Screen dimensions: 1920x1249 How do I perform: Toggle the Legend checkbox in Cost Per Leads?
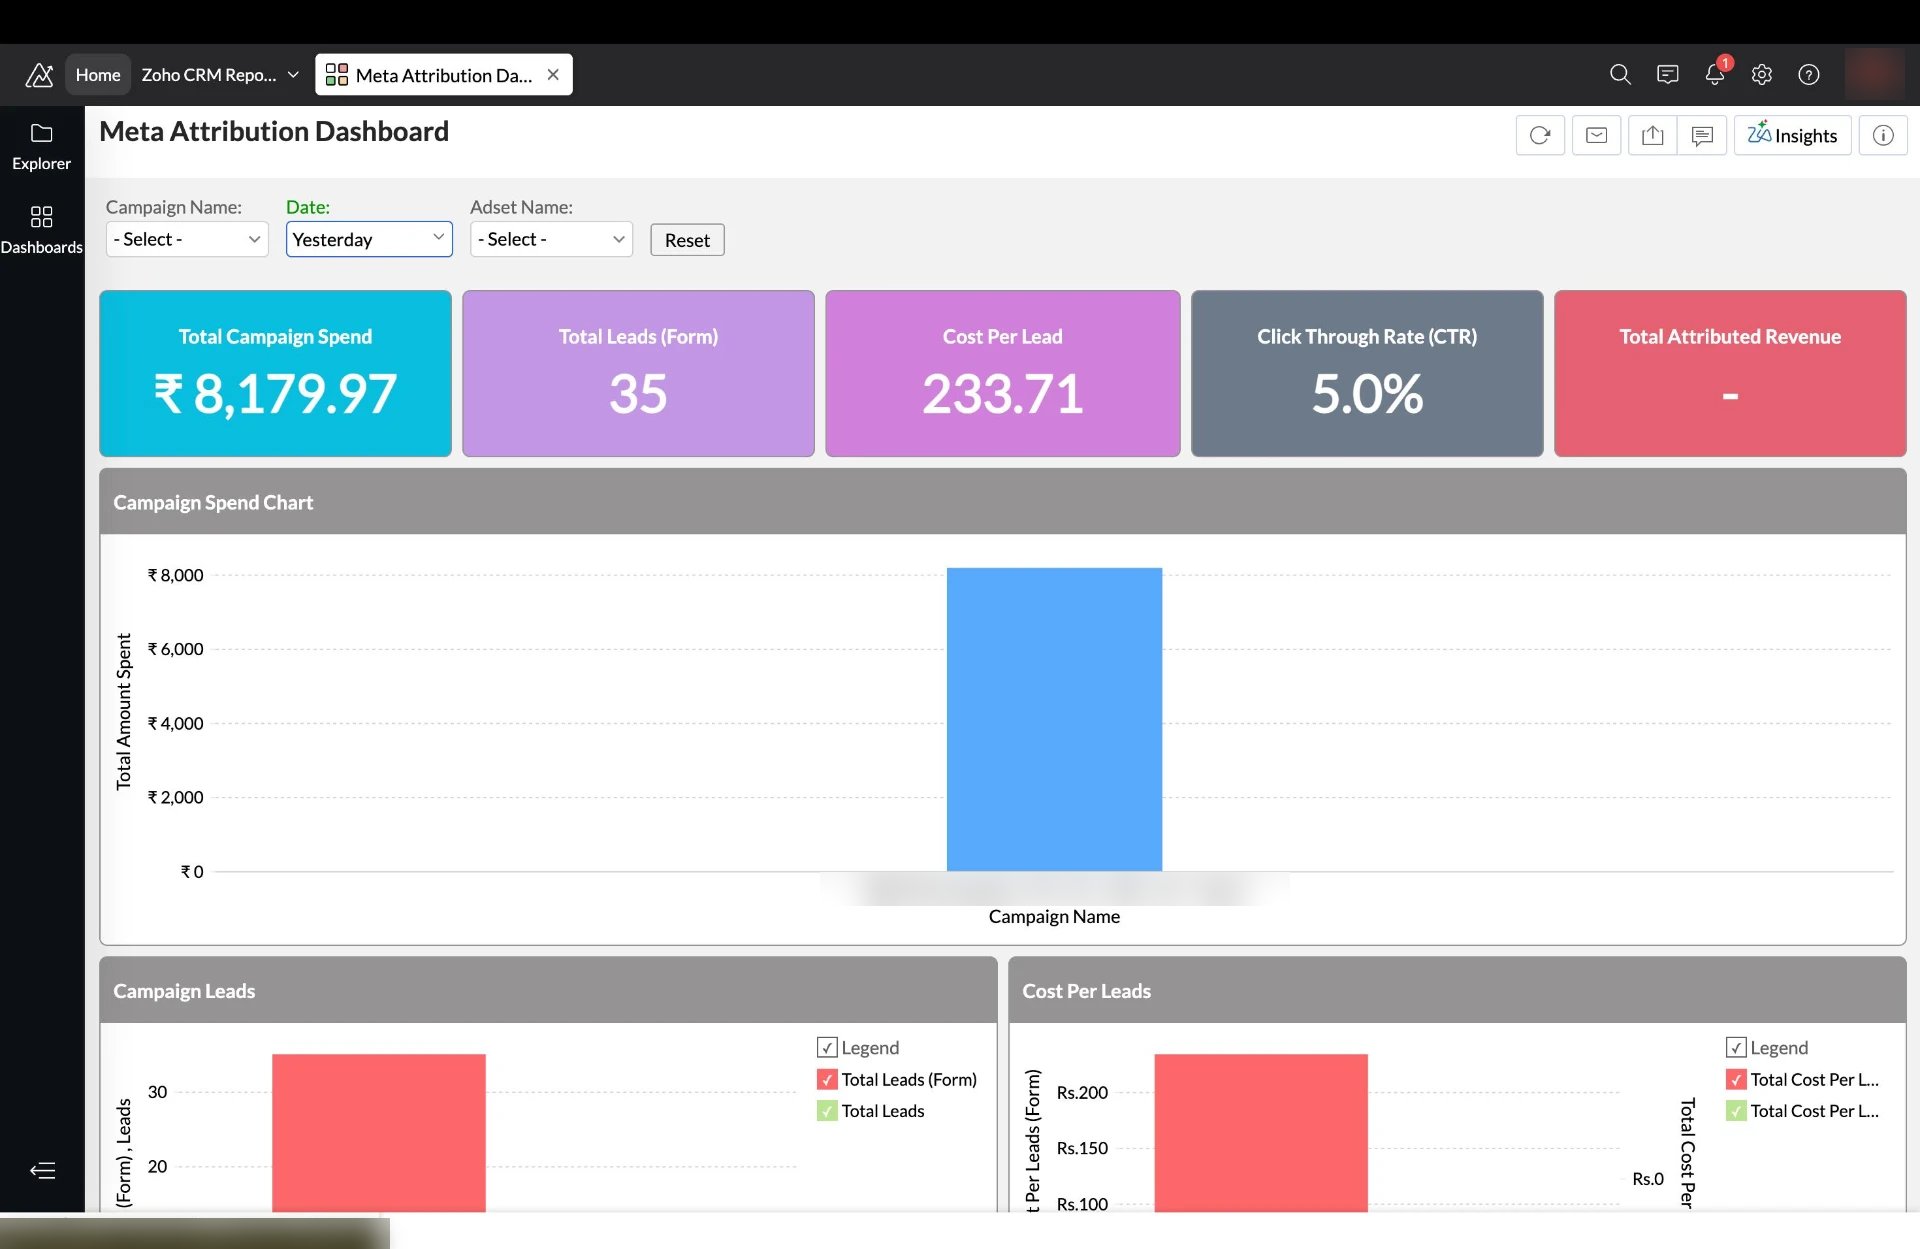coord(1736,1047)
